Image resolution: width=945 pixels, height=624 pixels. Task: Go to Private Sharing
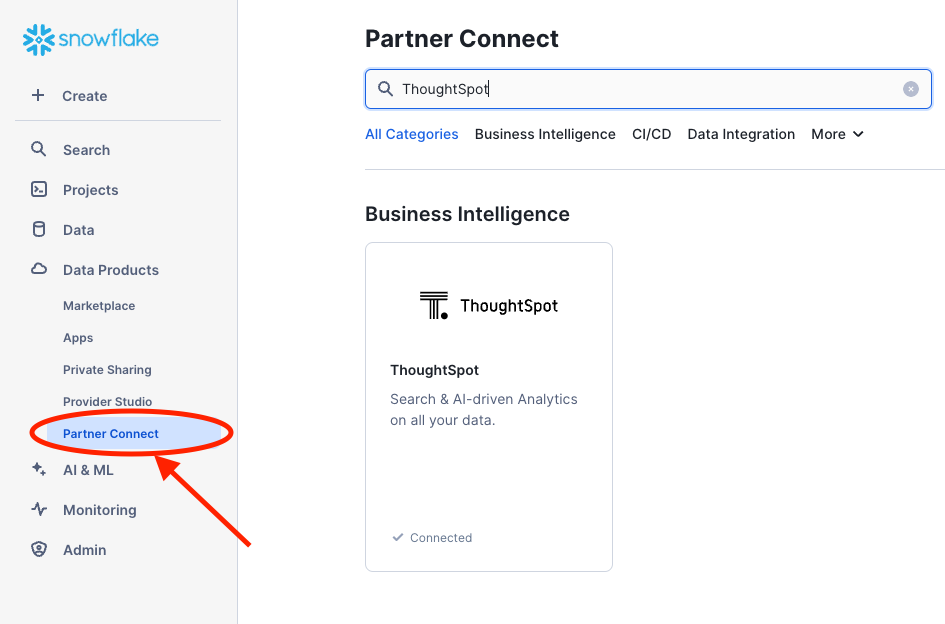pos(107,370)
